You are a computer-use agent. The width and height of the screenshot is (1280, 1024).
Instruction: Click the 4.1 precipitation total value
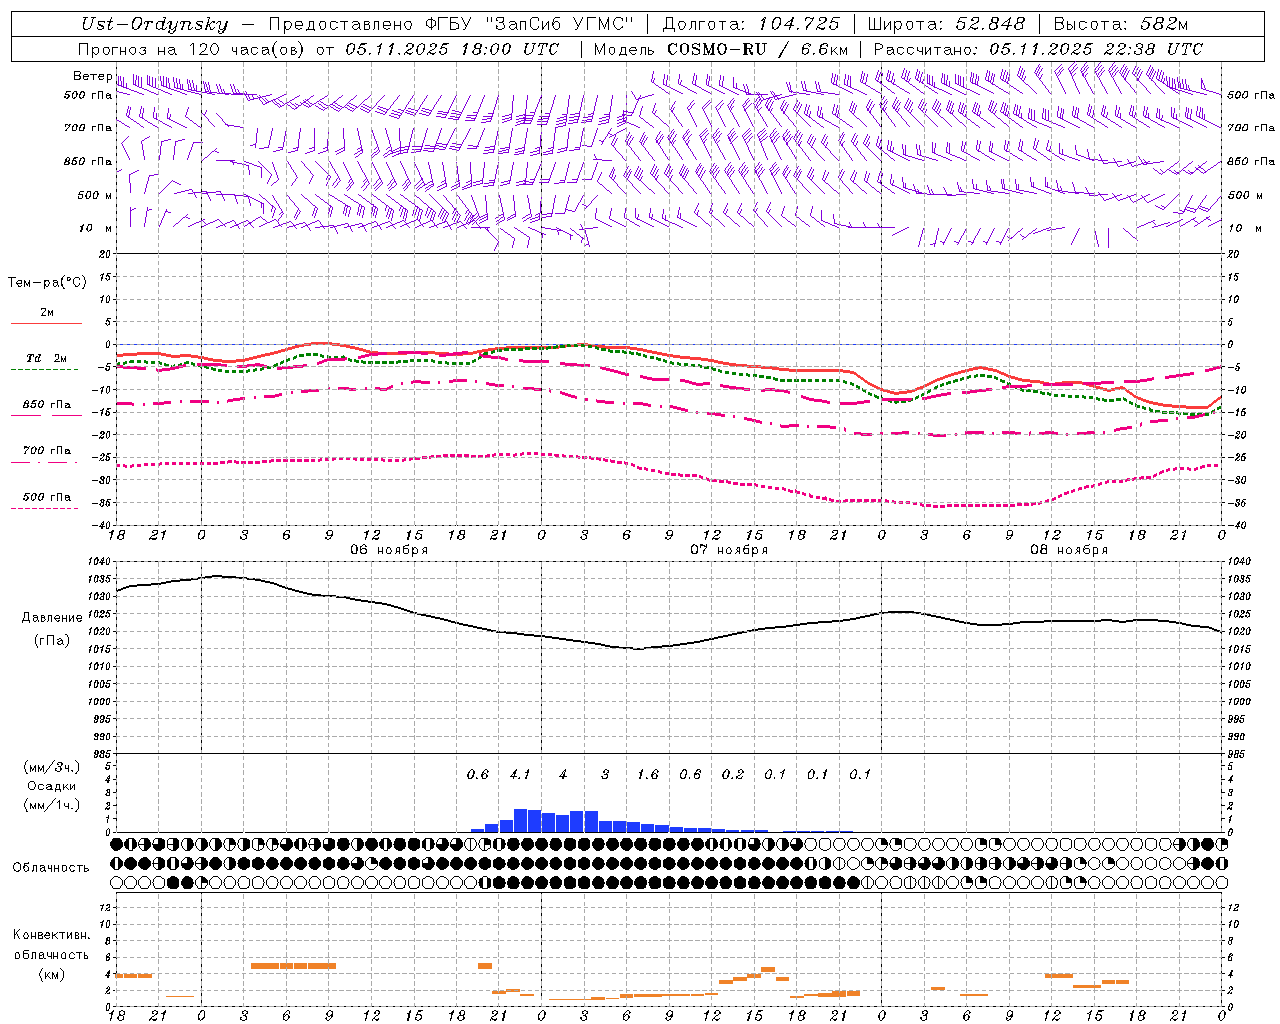point(520,775)
